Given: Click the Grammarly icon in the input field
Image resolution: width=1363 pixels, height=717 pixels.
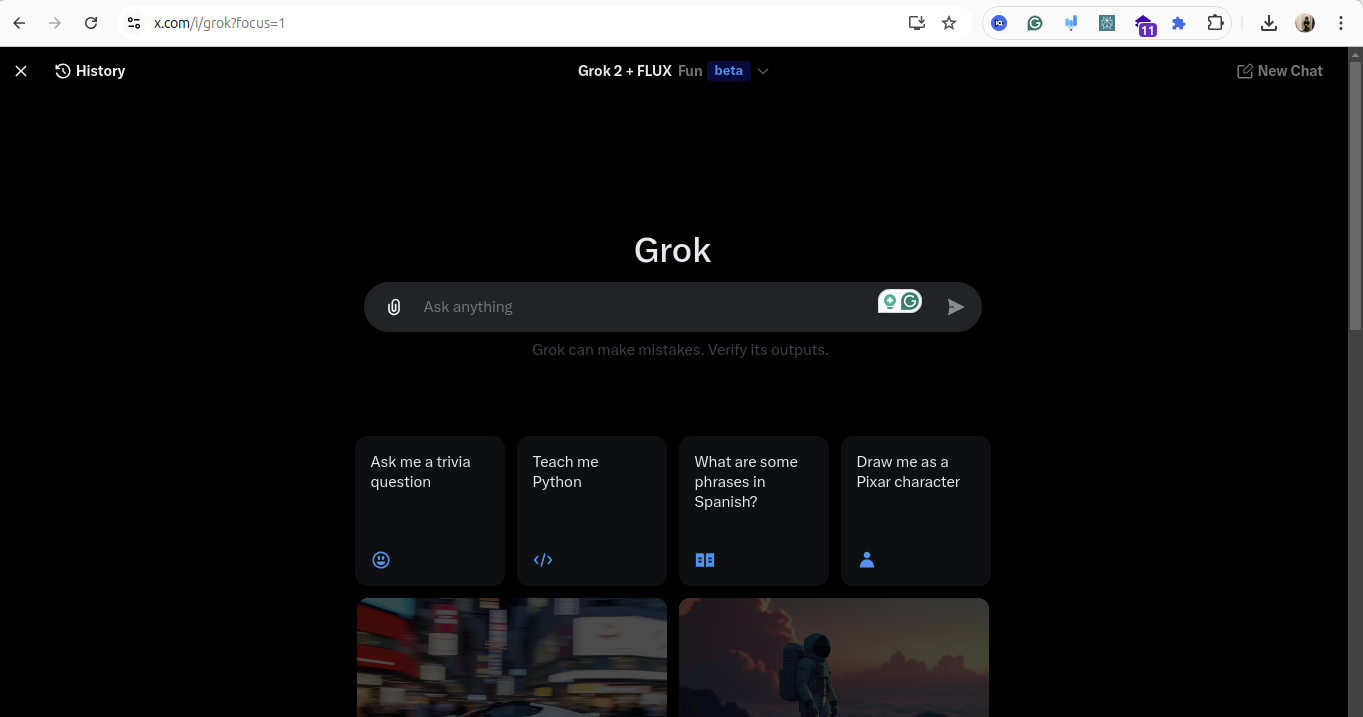Looking at the screenshot, I should coord(910,301).
